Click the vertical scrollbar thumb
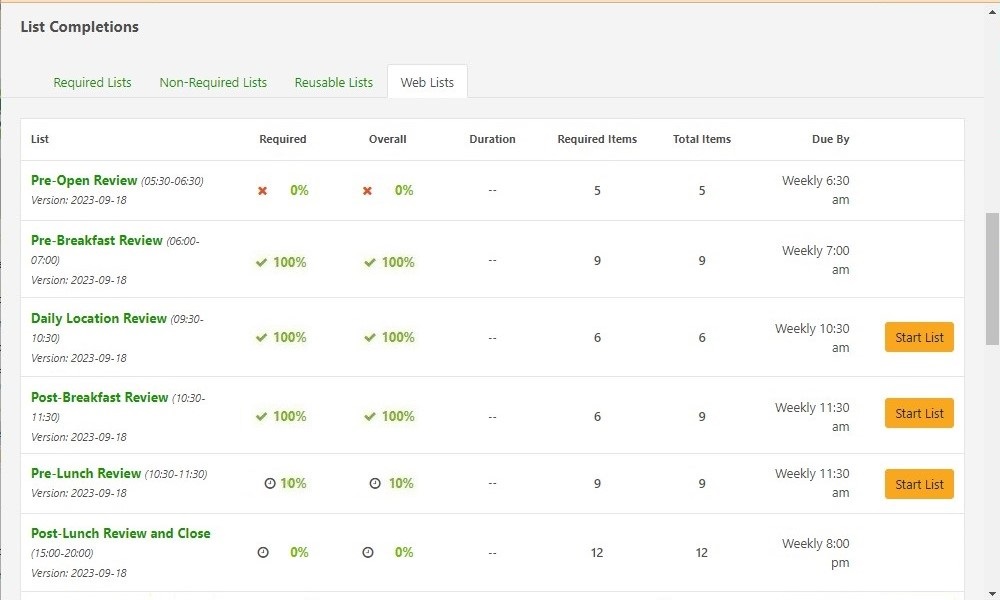The height and width of the screenshot is (600, 1000). [992, 278]
